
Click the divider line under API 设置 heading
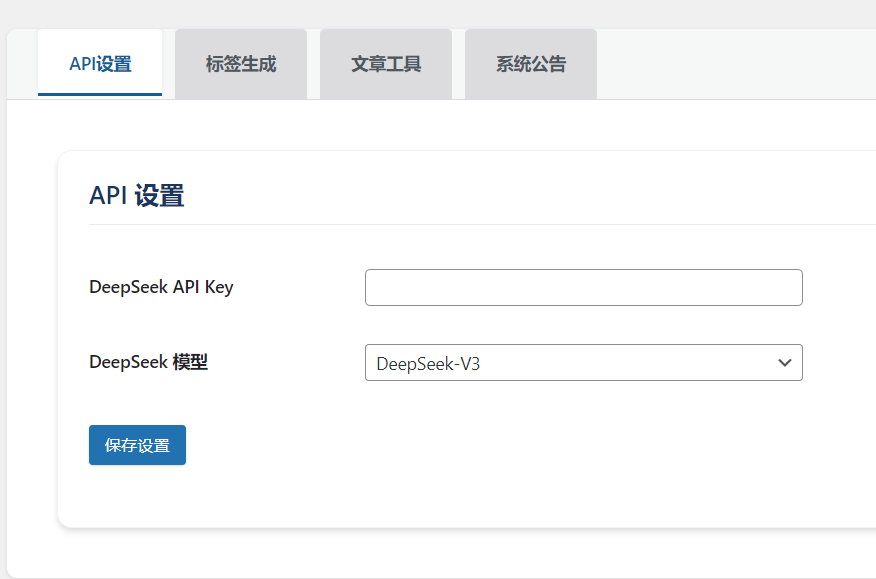coord(480,225)
